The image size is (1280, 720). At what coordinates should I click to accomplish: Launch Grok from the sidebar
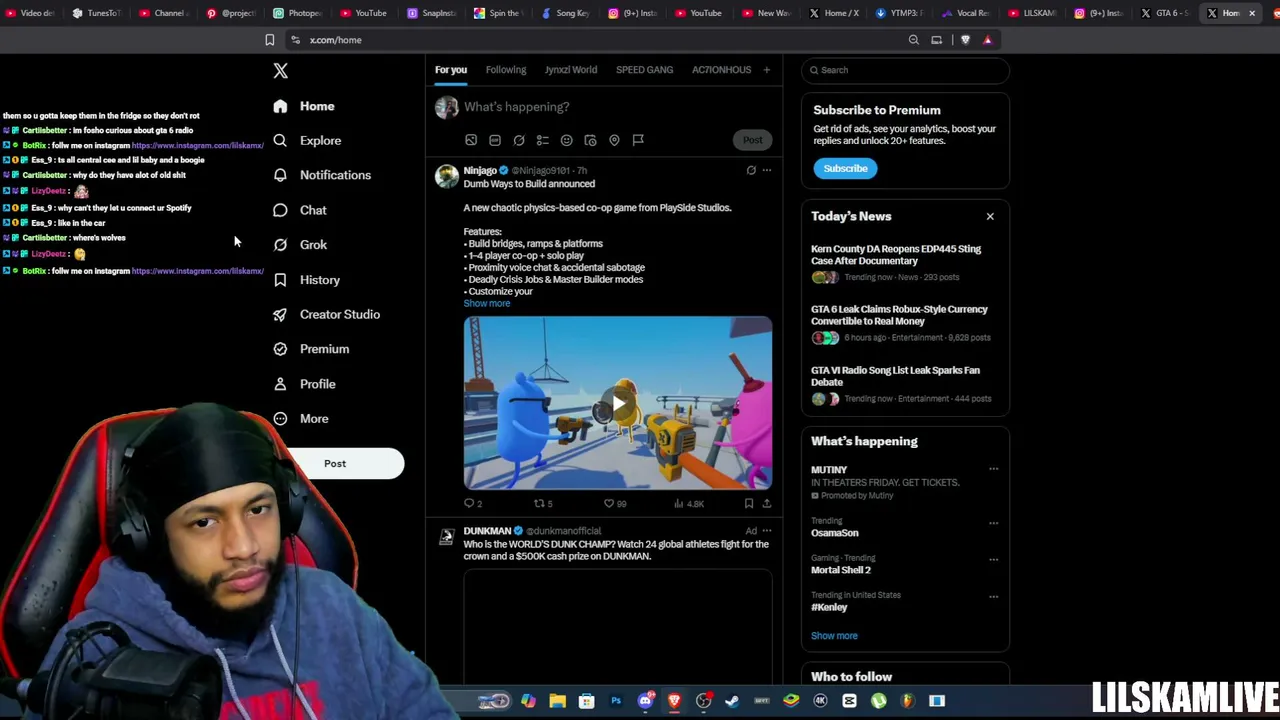click(300, 245)
